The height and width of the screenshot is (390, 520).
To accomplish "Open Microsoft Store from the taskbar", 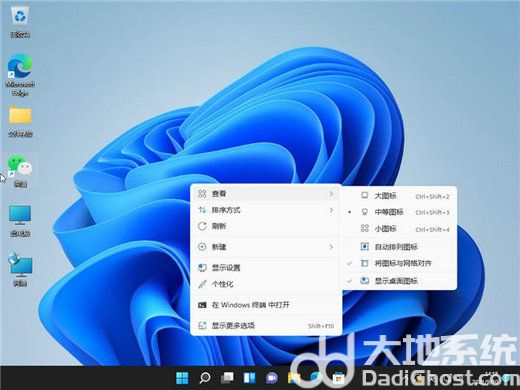I will pos(338,378).
